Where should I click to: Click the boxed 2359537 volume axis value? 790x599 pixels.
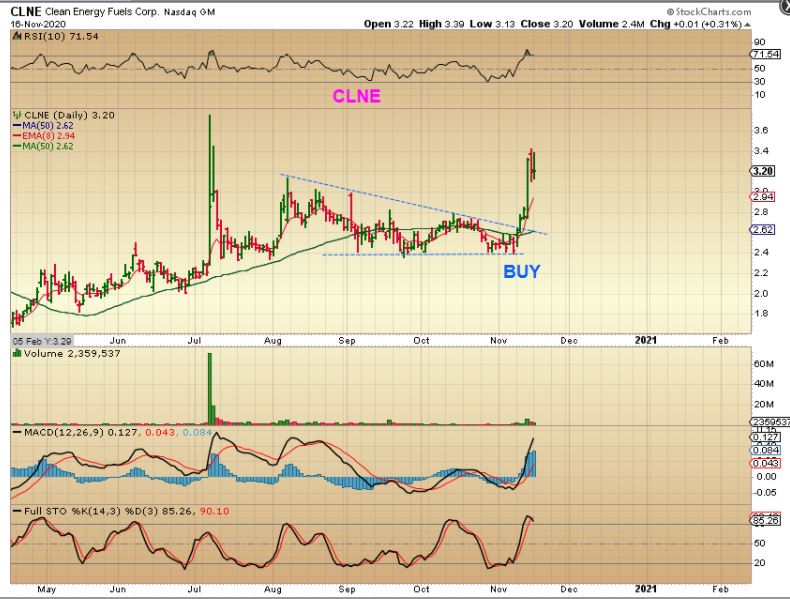click(x=770, y=422)
